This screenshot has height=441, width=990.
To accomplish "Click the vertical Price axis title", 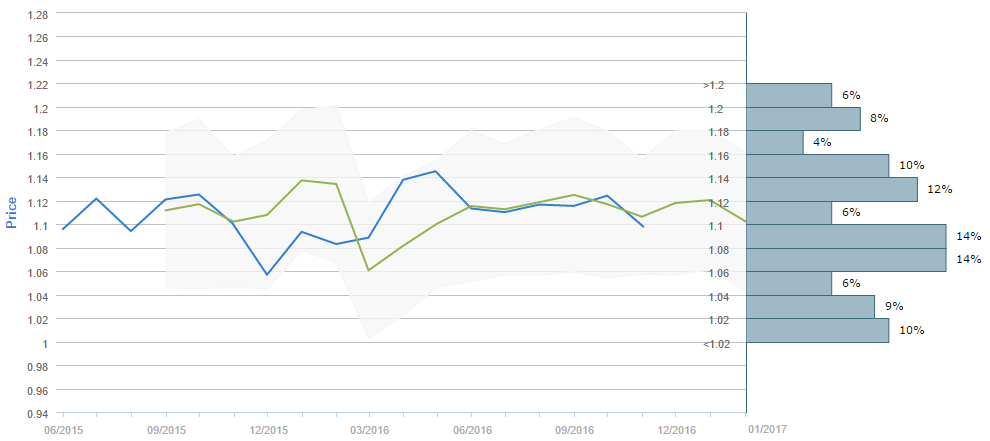I will click(12, 213).
